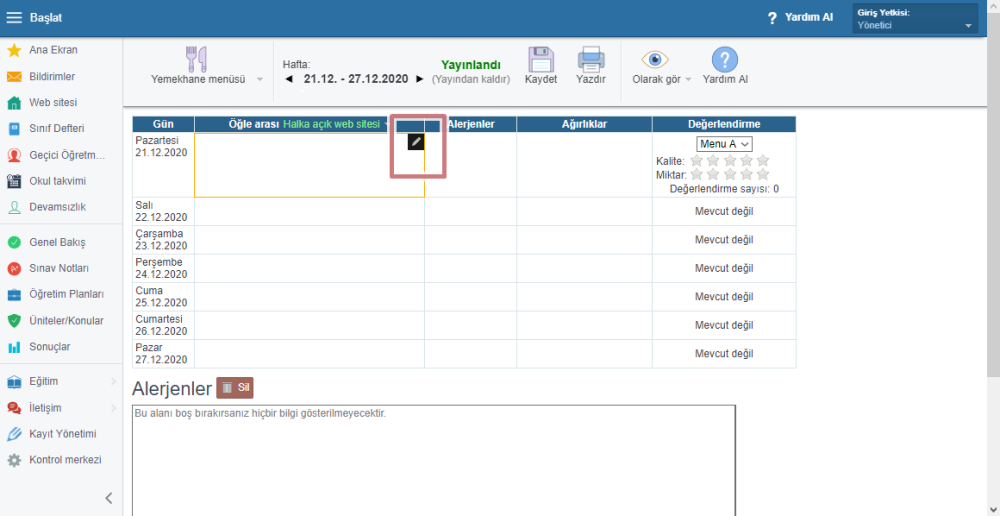The image size is (1000, 516).
Task: Click the Ağırlıklar column header
Action: [x=584, y=124]
